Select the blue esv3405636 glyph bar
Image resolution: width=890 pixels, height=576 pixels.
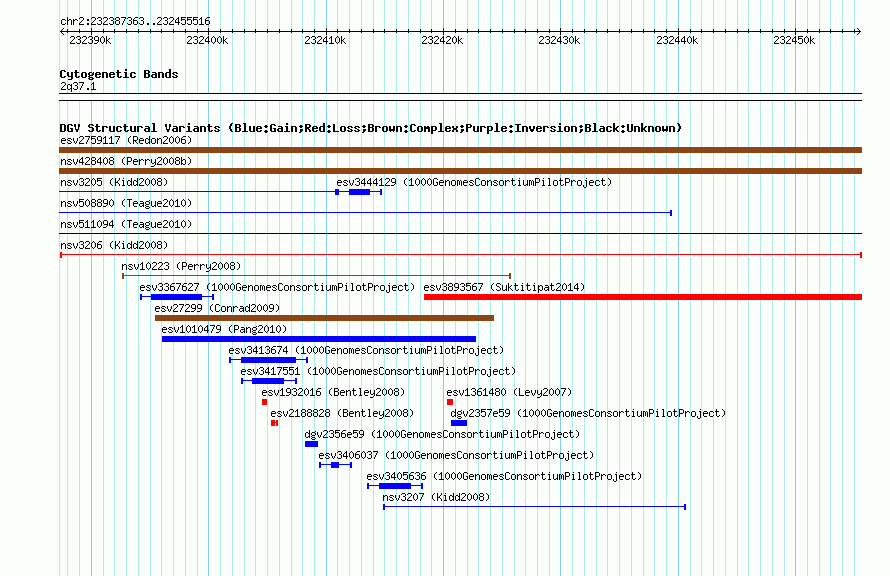click(395, 486)
